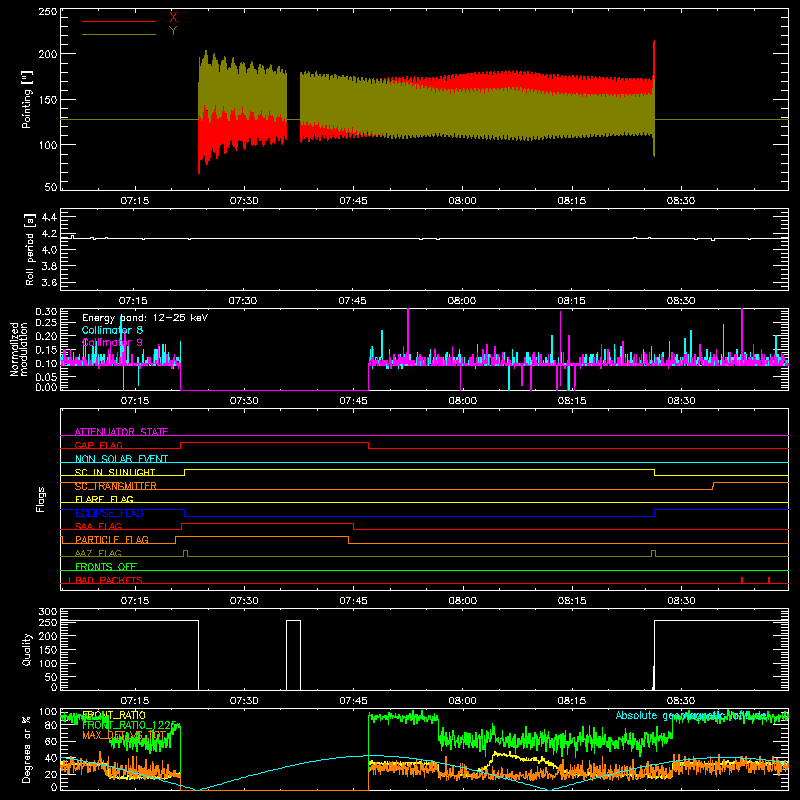Click the SAA_FLAG label
The height and width of the screenshot is (800, 800).
point(98,526)
